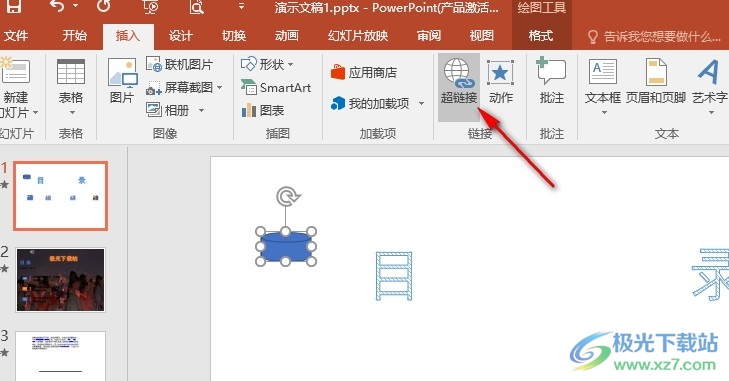The height and width of the screenshot is (381, 729).
Task: Select slide 2 thumbnail with dark image
Action: point(60,279)
